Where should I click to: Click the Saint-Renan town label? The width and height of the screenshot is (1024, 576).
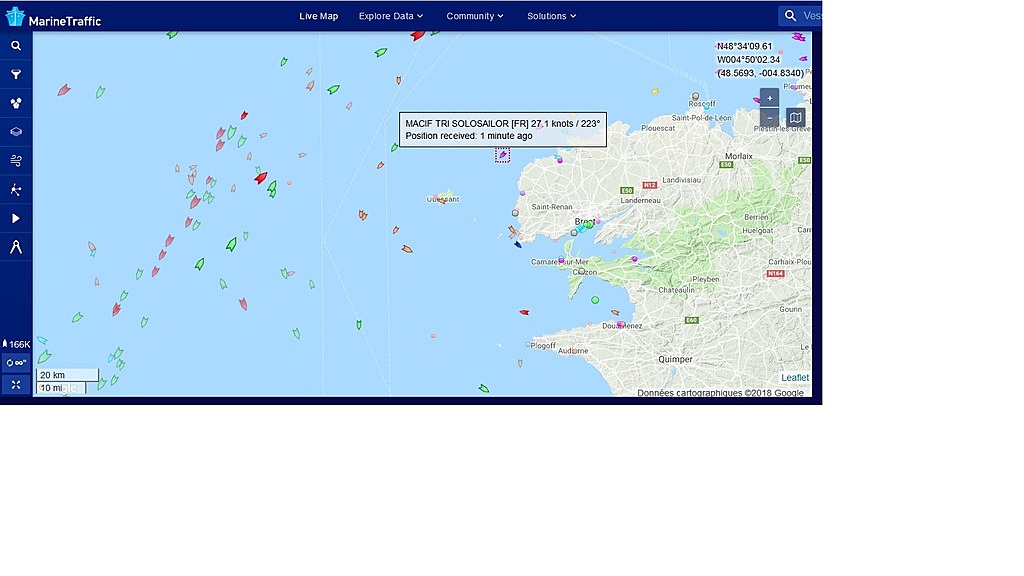(x=552, y=207)
